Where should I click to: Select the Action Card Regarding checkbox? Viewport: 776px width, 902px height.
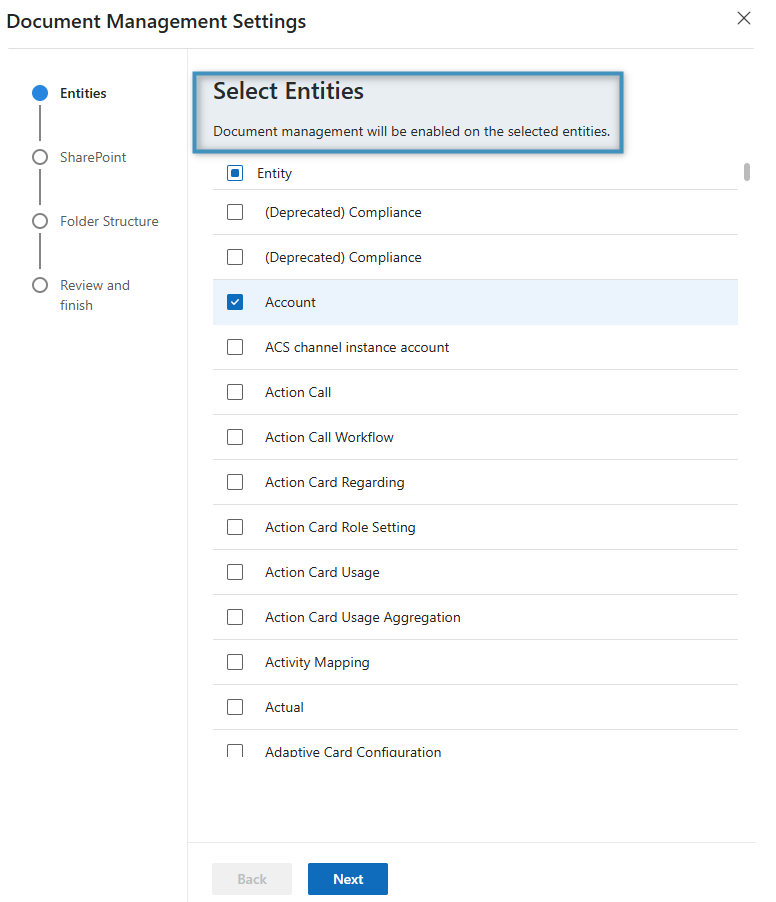pyautogui.click(x=235, y=482)
